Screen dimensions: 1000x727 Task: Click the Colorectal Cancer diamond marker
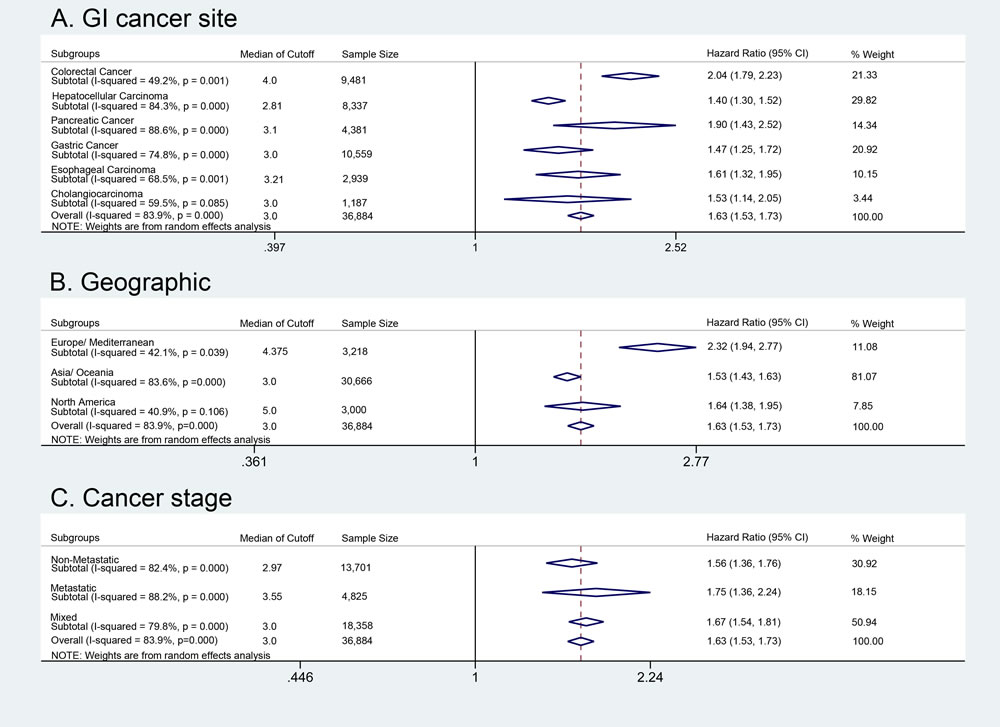[x=630, y=76]
